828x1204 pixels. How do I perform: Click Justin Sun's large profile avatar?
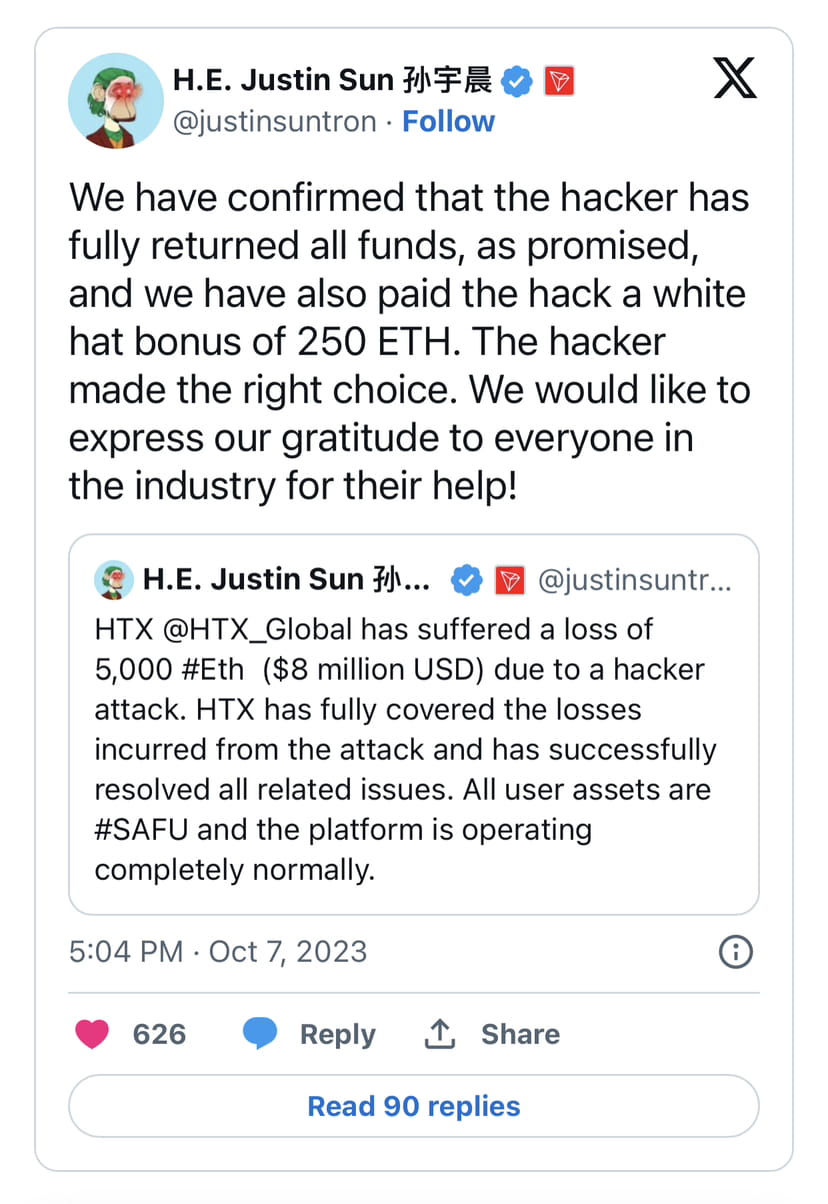point(116,100)
